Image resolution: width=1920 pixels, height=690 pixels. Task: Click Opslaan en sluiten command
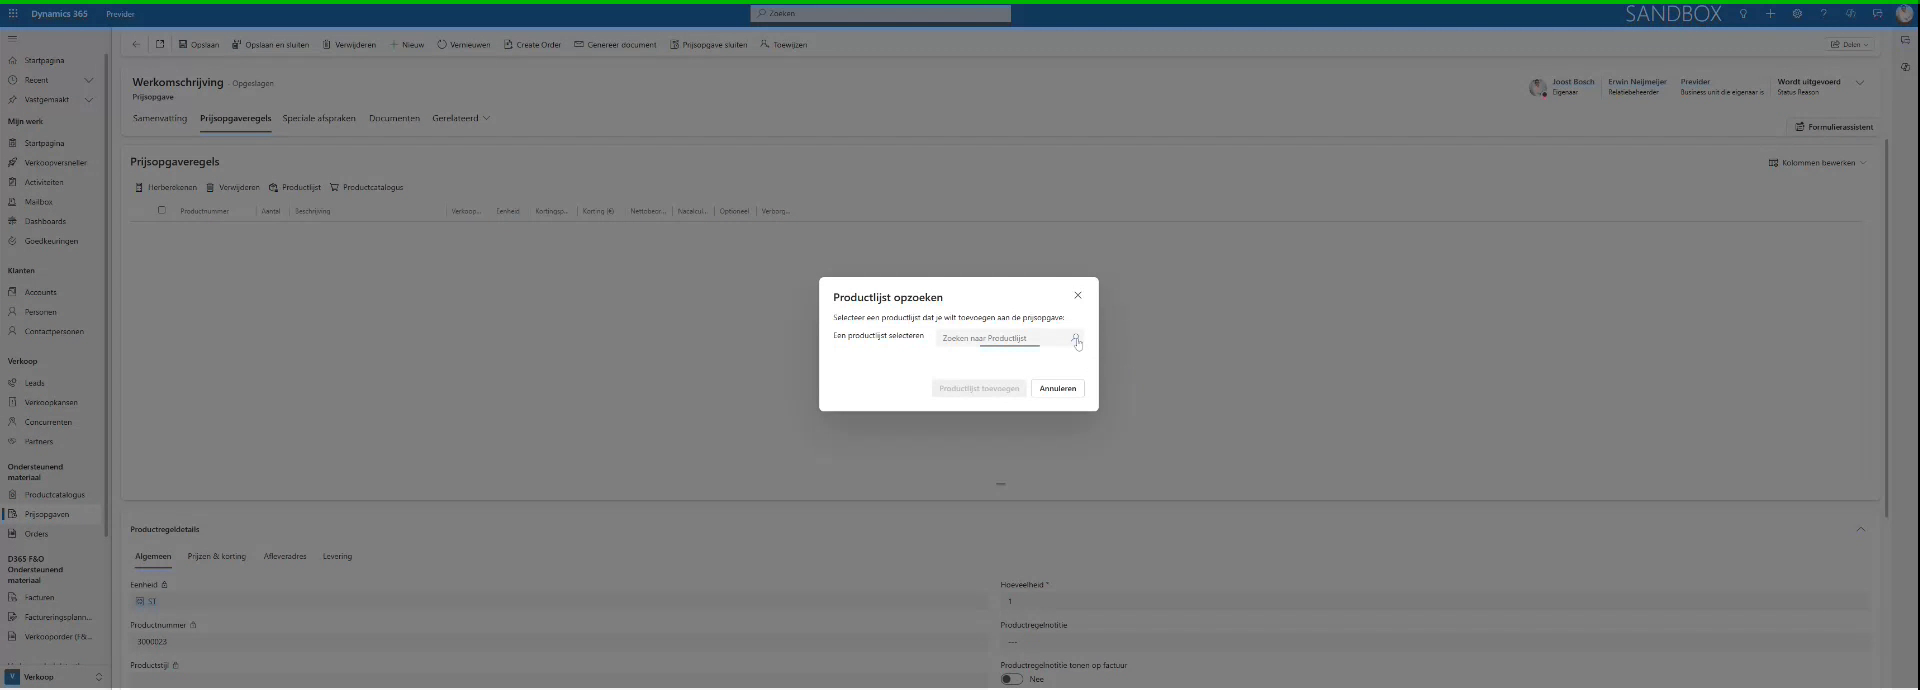pos(270,44)
